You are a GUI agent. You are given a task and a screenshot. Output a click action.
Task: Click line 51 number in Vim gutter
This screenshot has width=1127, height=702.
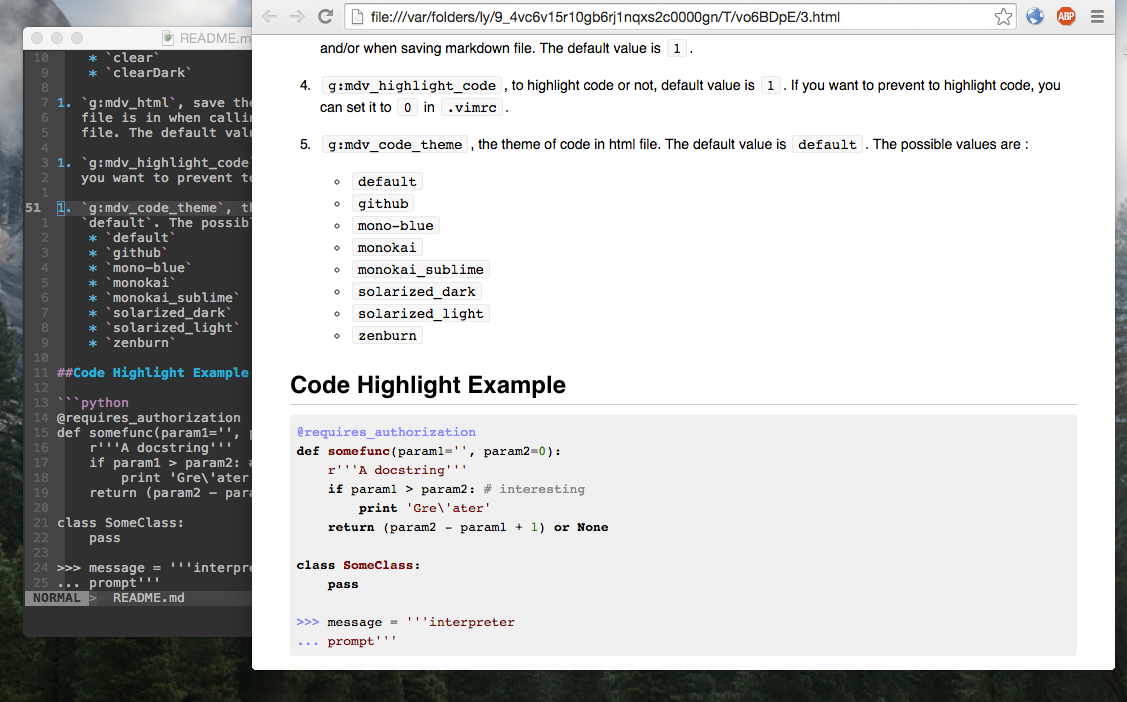click(x=33, y=208)
